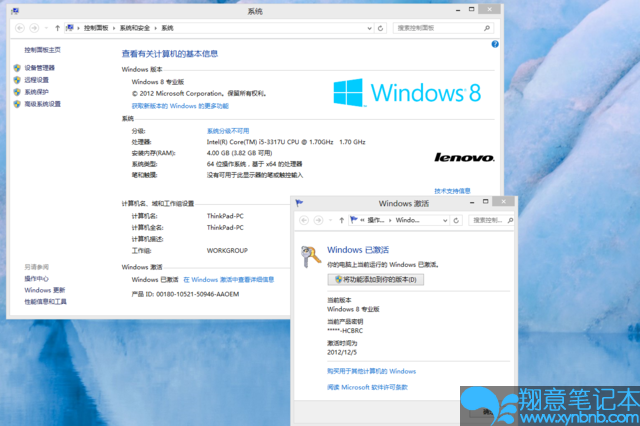Open recent locations dropdown in System window

46,28
